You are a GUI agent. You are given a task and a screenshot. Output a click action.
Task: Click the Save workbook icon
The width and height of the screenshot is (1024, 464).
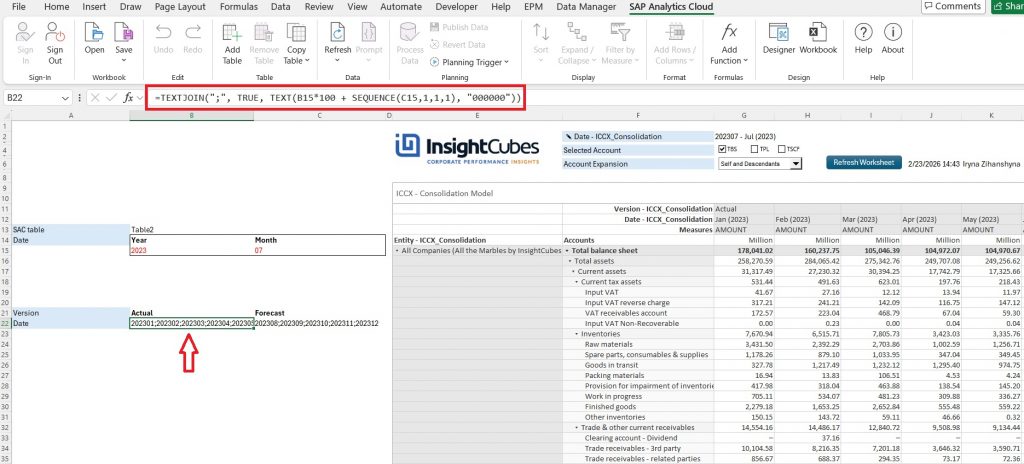coord(123,33)
